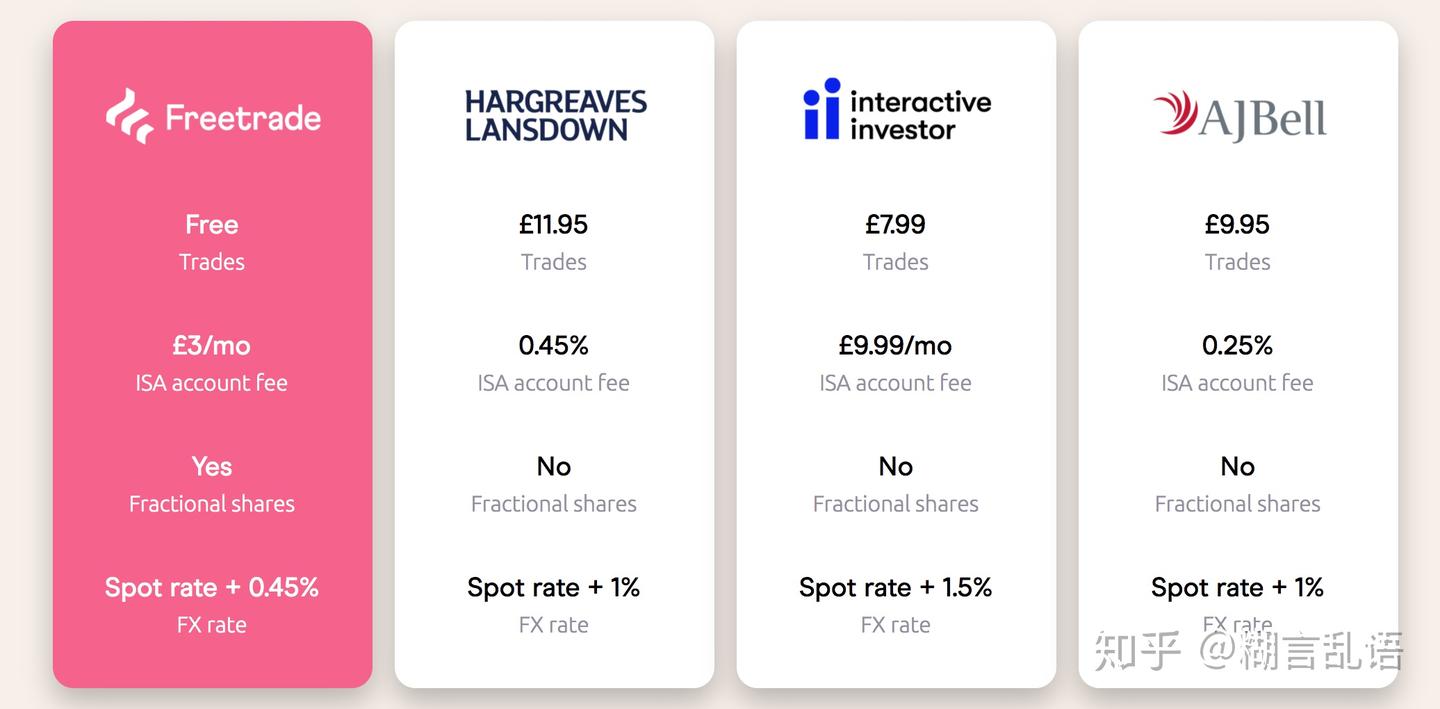Click AJ Bell 0.25% ISA fee
Screen dimensions: 1440x709
(x=1237, y=346)
